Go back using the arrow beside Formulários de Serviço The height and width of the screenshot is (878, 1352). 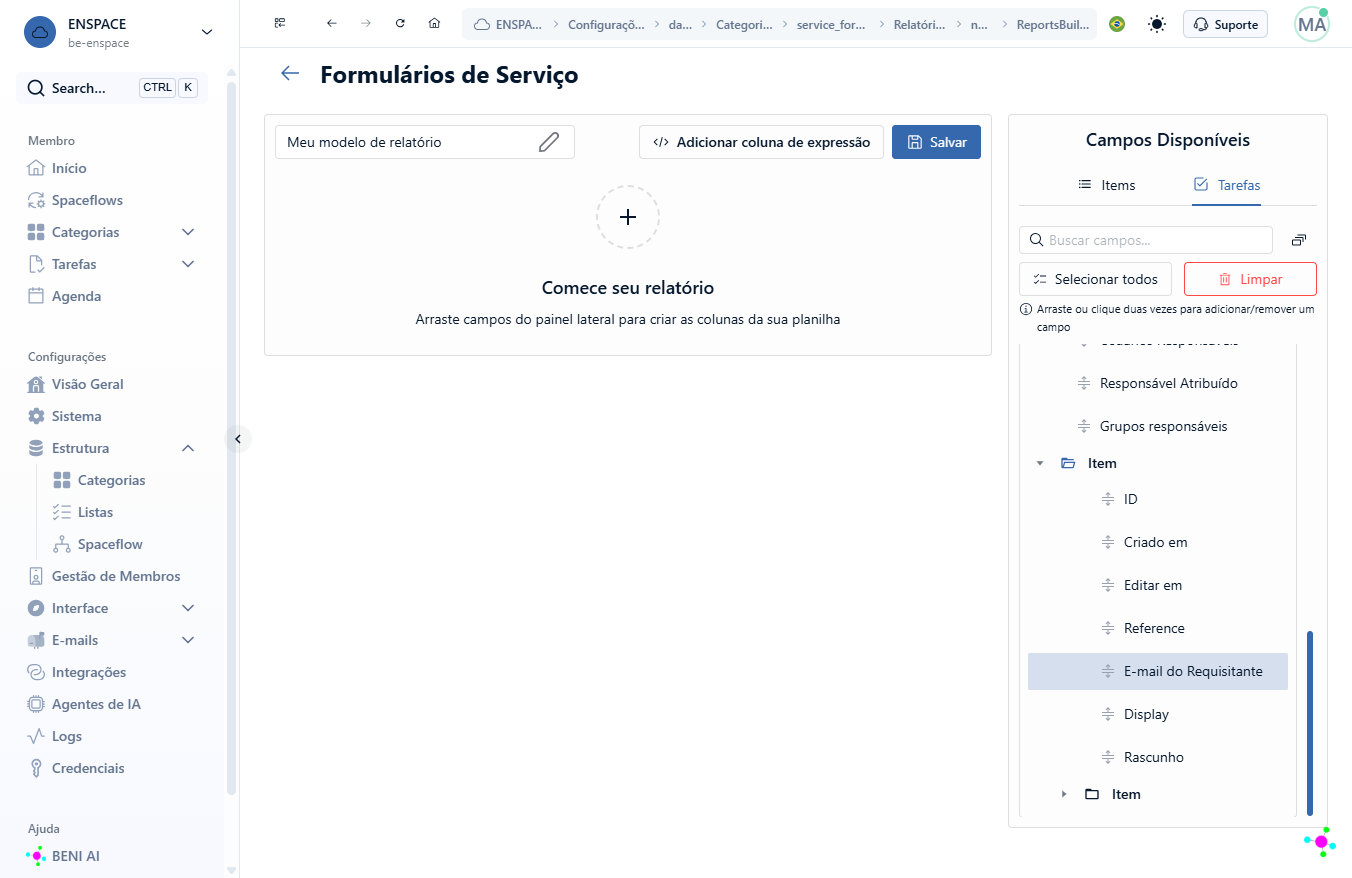[x=290, y=74]
